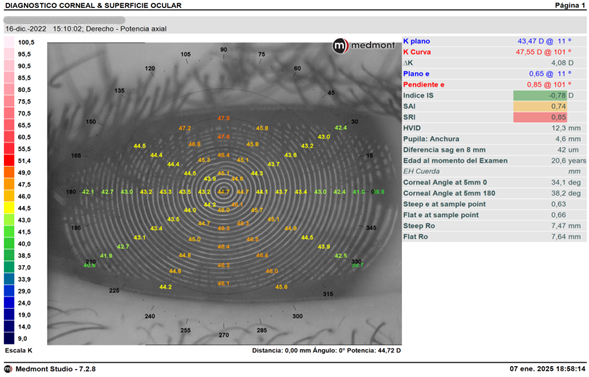The width and height of the screenshot is (589, 377).
Task: Click the Pupila: Anchura row
Action: pos(494,139)
